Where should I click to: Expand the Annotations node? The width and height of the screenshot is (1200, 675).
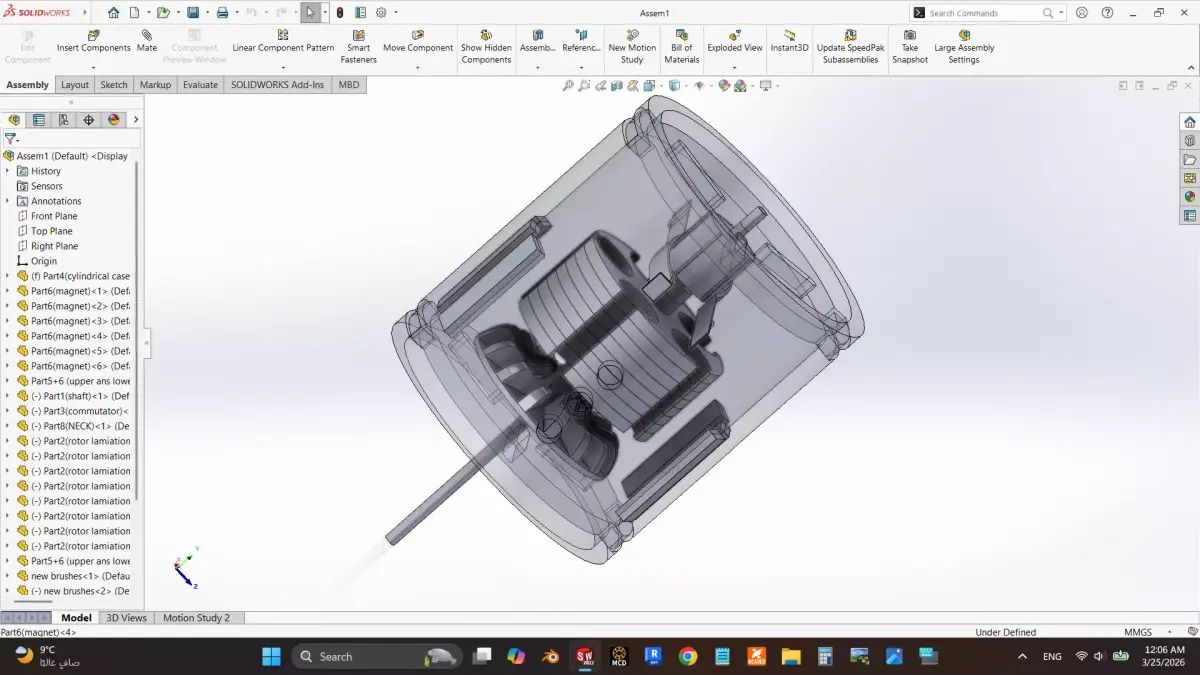coord(7,201)
